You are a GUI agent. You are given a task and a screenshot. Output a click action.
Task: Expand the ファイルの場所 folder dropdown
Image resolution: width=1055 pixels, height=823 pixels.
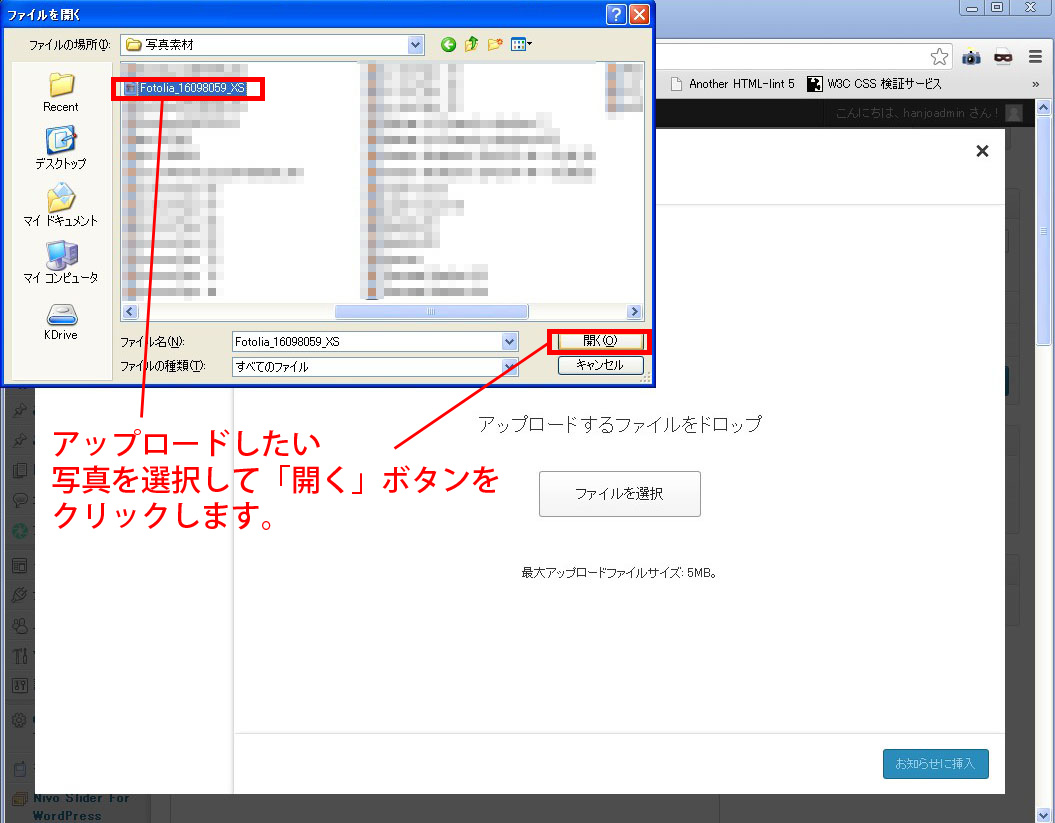coord(415,44)
